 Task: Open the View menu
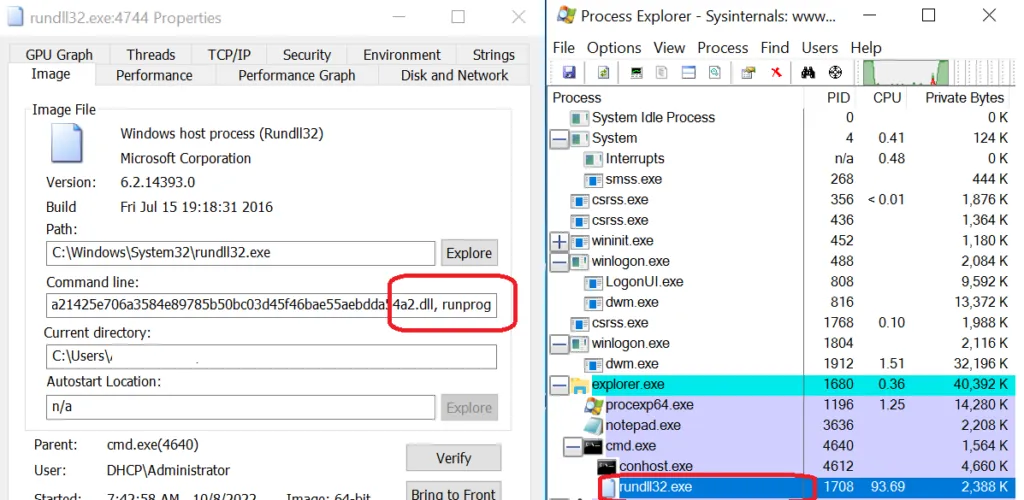tap(669, 48)
